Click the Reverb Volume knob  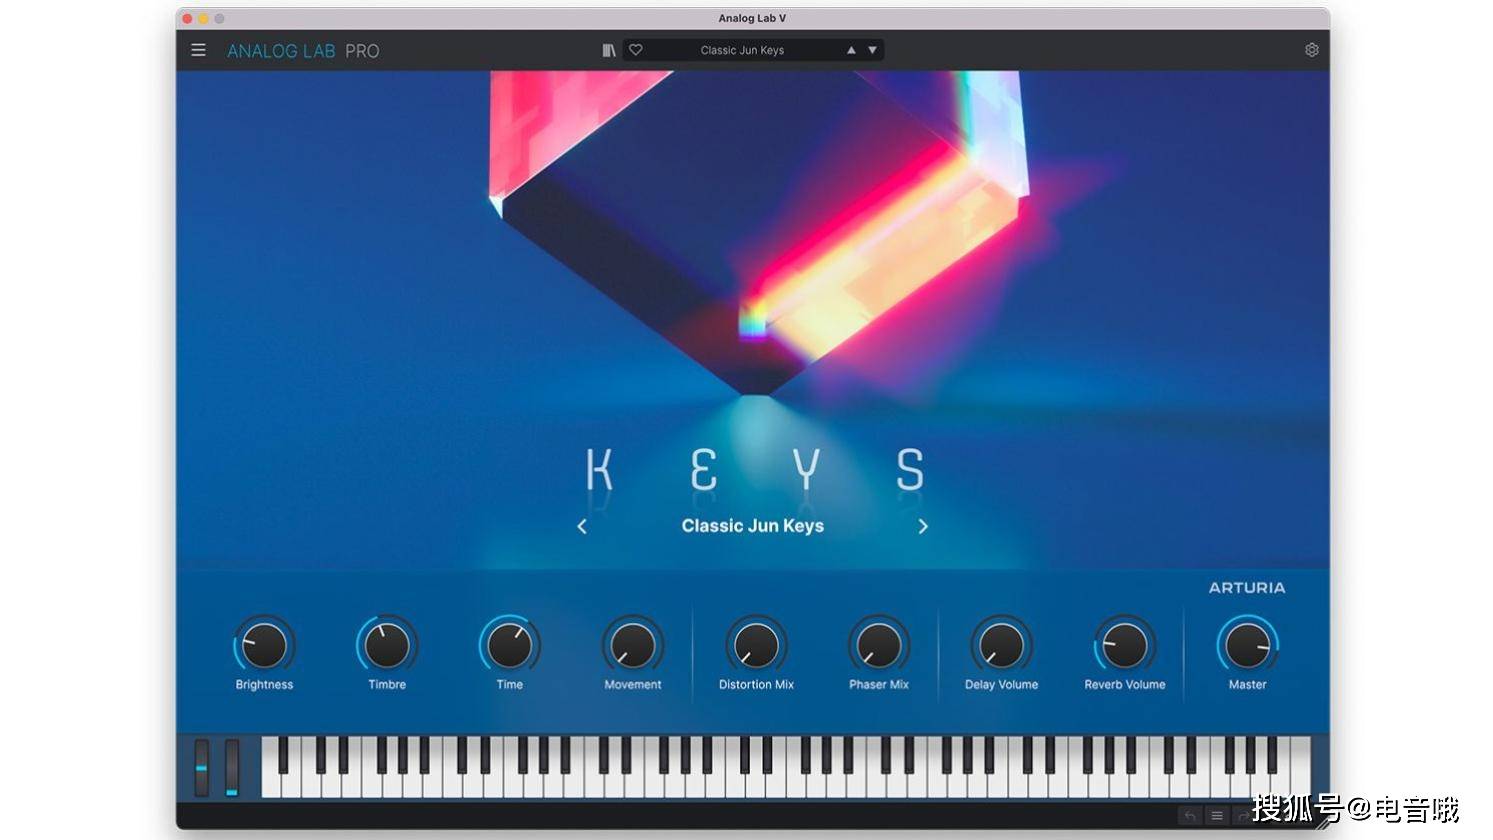pos(1125,645)
